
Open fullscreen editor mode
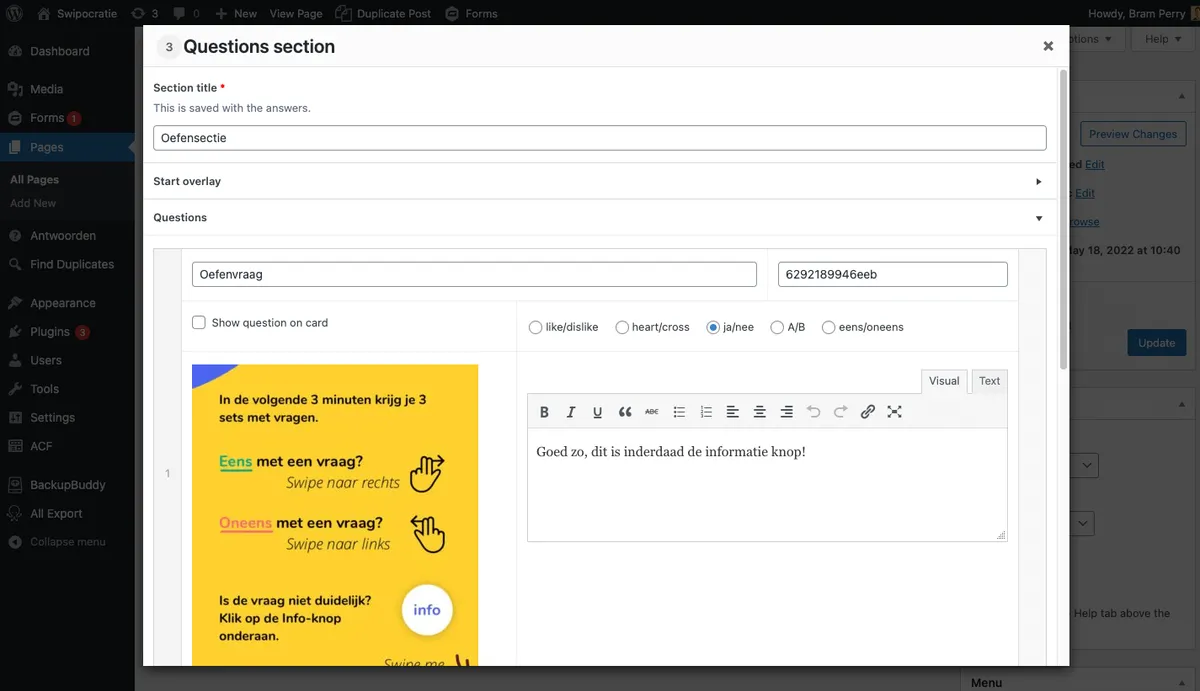click(x=895, y=412)
